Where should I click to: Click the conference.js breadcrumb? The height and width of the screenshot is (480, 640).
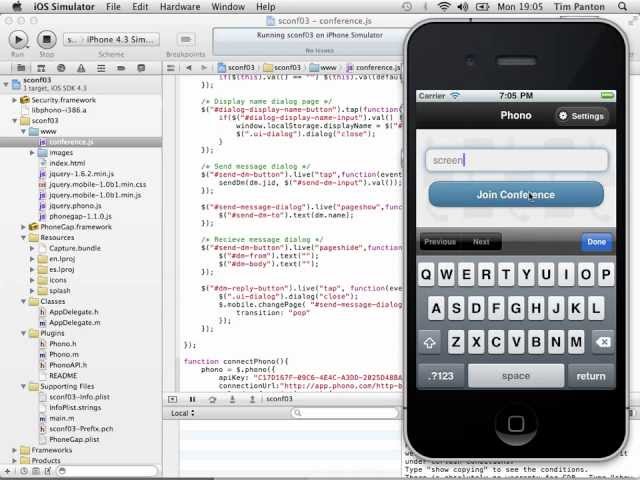[x=373, y=67]
